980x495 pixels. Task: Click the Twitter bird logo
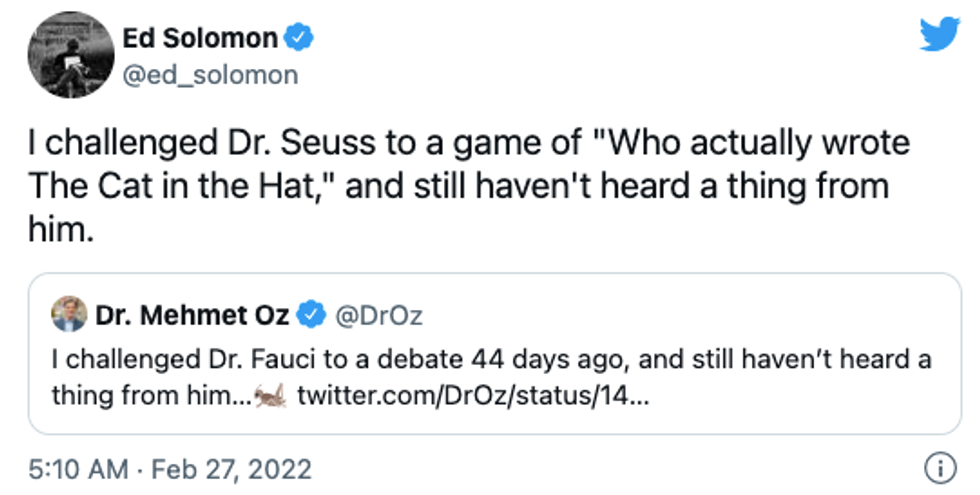(939, 36)
